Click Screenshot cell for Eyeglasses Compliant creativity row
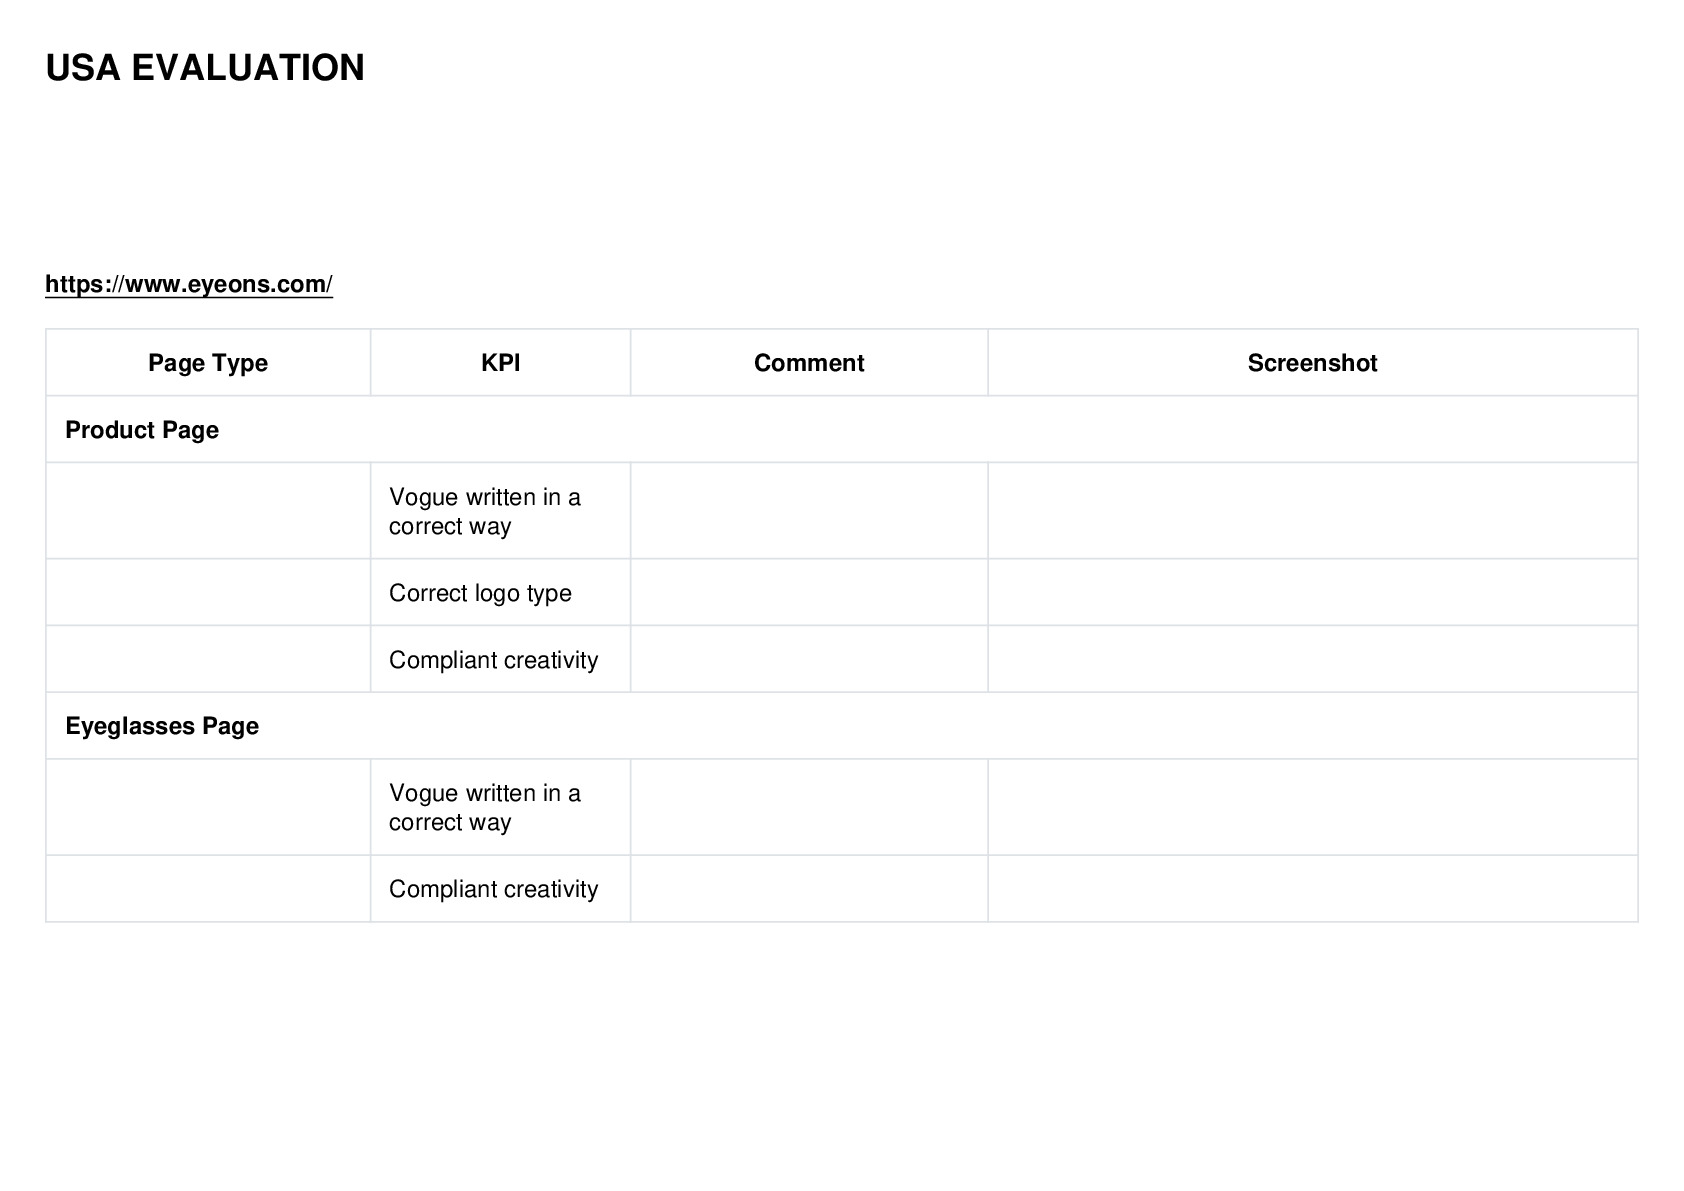Screen dimensions: 1684x1191 tap(1312, 889)
